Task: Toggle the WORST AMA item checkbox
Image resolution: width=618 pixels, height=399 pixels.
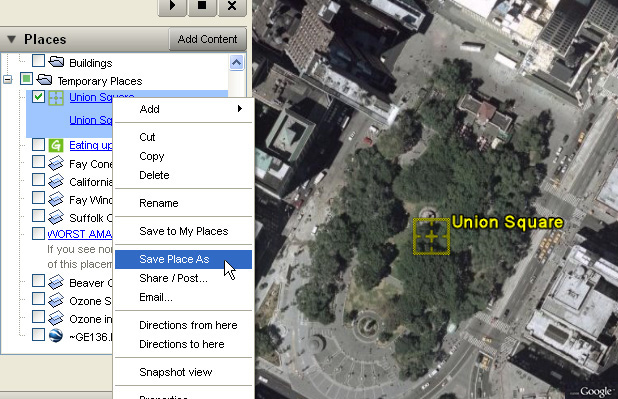Action: [38, 233]
